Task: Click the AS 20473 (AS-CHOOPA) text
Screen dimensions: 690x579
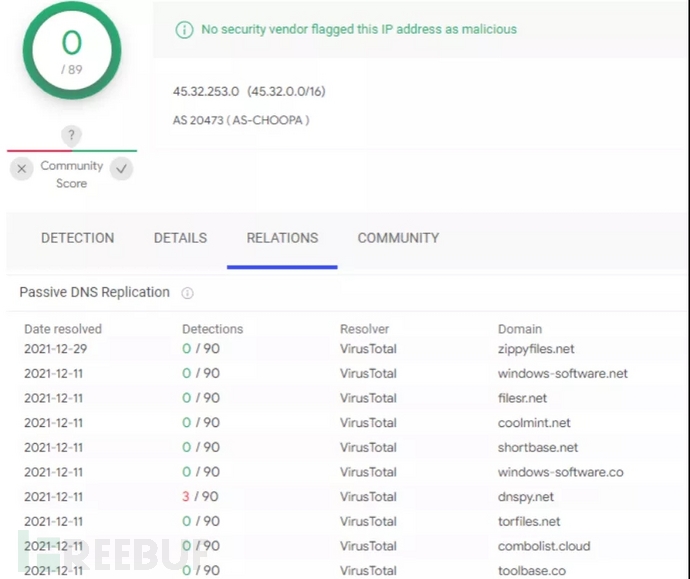Action: pyautogui.click(x=241, y=120)
